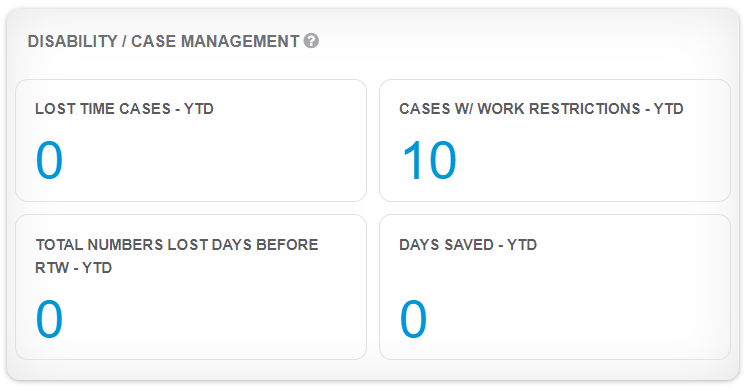The image size is (747, 391).
Task: Click the work restrictions count 10
Action: tap(429, 160)
